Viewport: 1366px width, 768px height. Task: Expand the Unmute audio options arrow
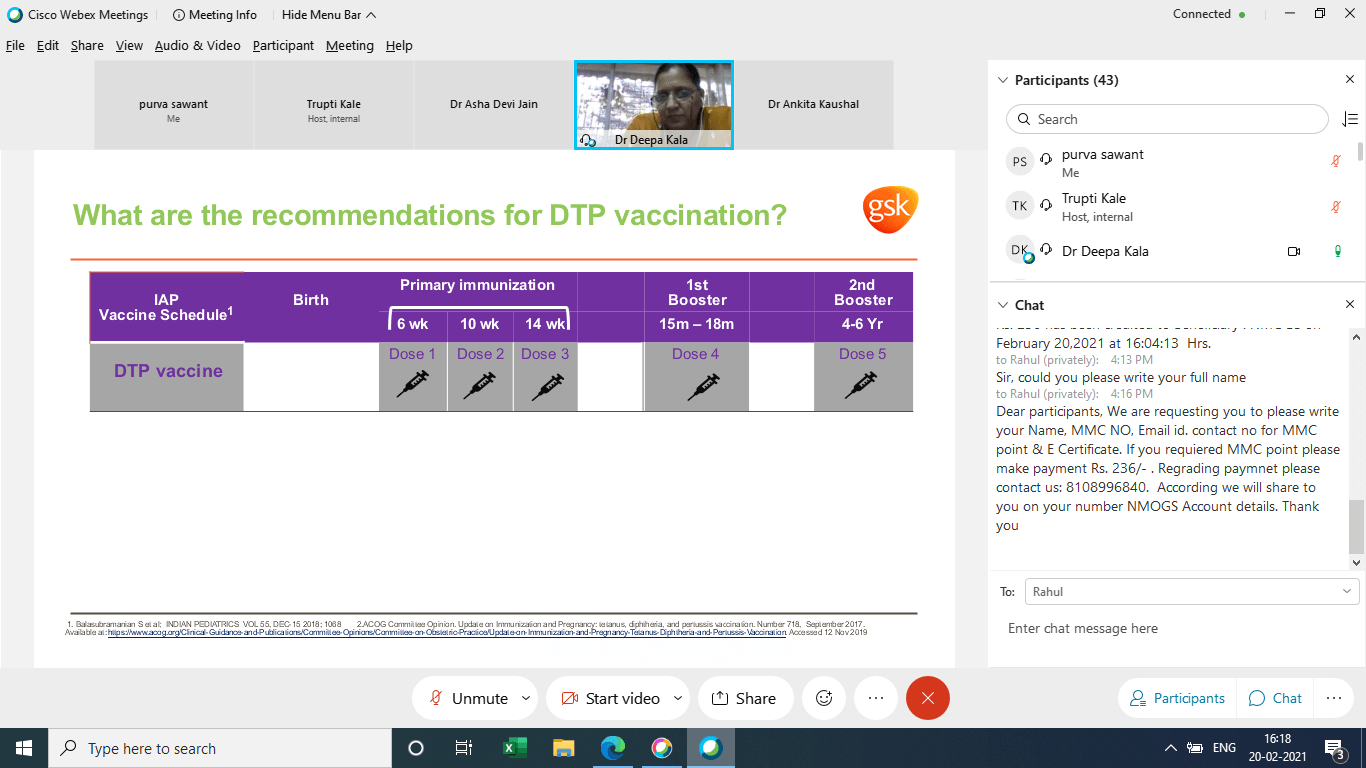(526, 698)
